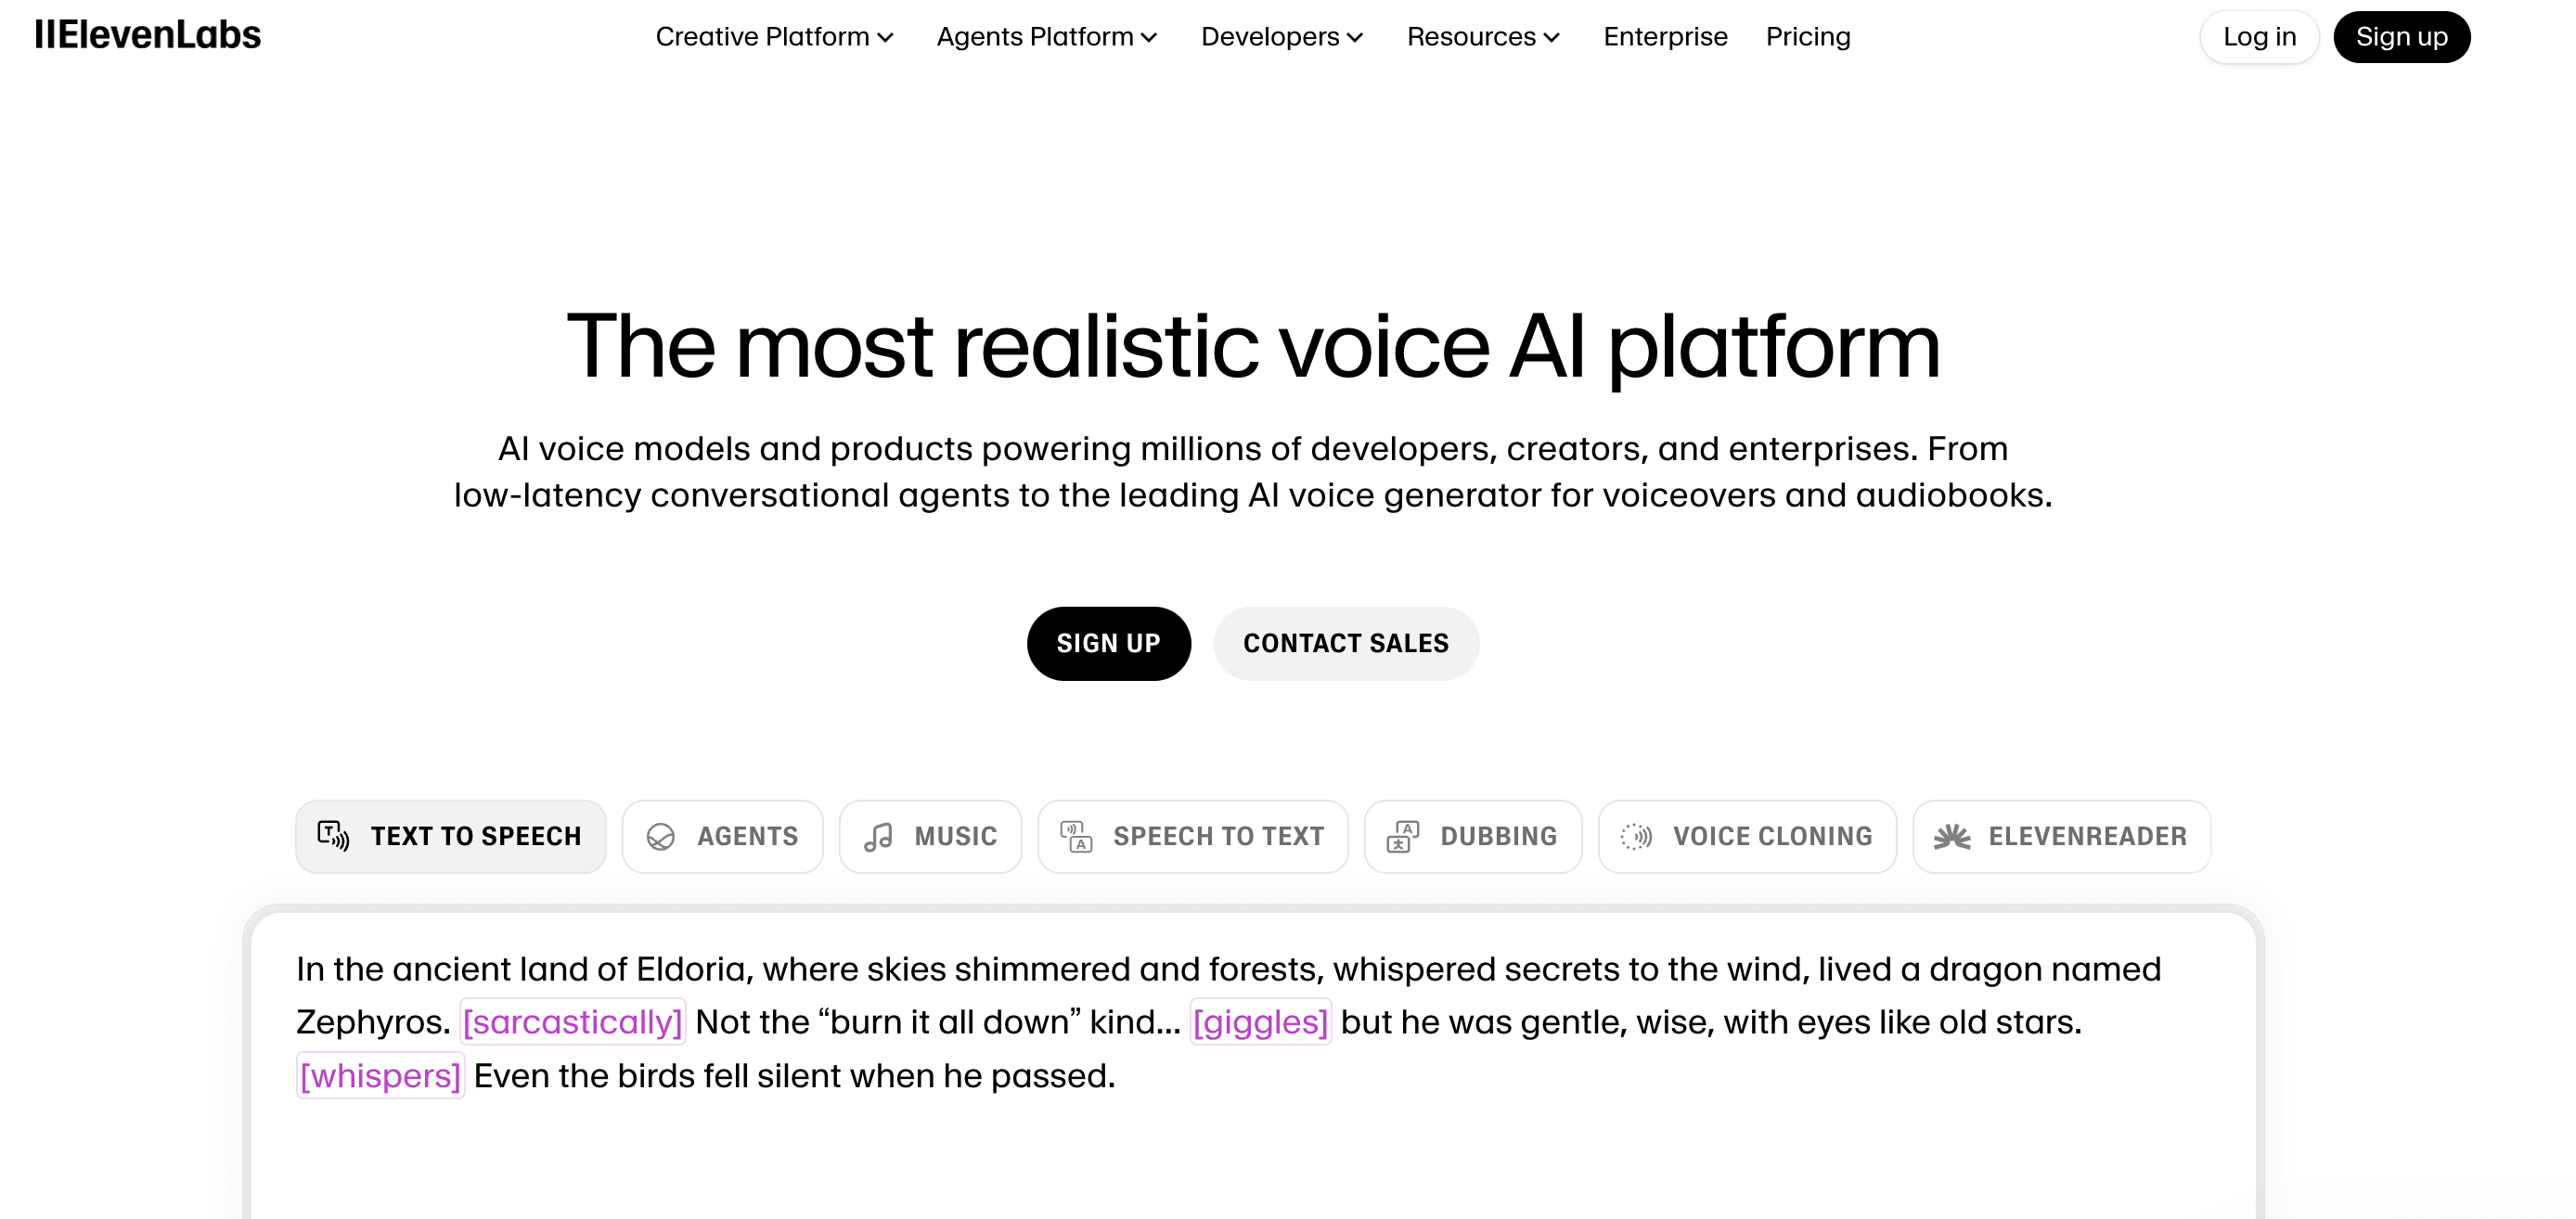Click the CONTACT SALES button

click(1345, 643)
